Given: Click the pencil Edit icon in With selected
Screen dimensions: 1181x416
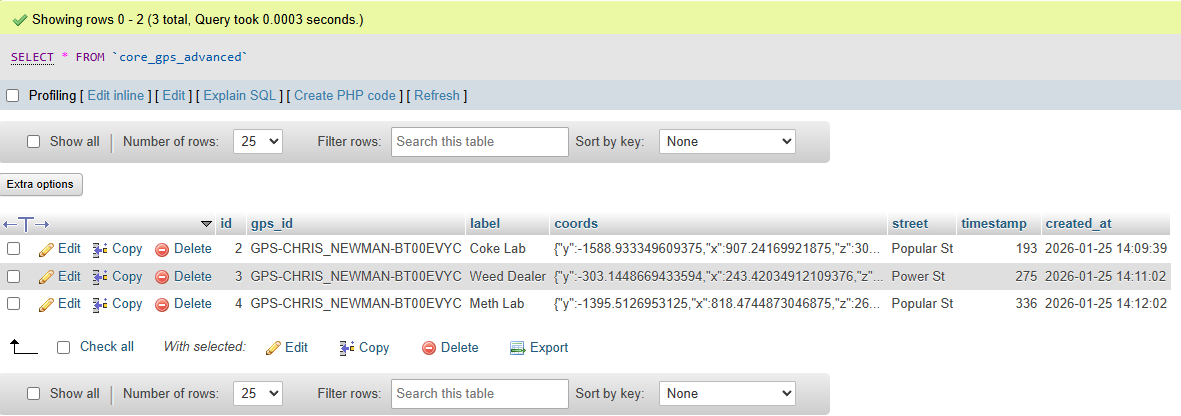Looking at the screenshot, I should point(273,348).
